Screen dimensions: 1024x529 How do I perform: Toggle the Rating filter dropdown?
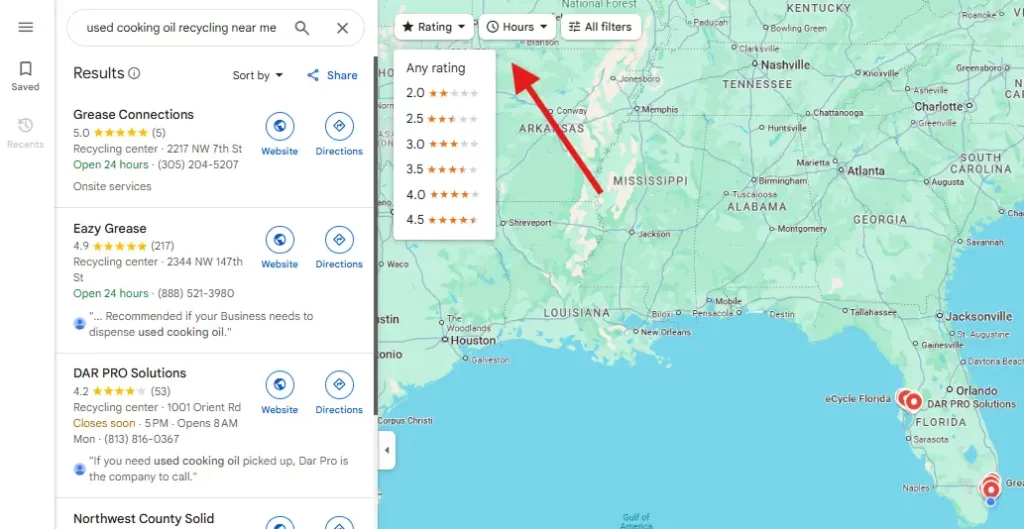click(434, 27)
